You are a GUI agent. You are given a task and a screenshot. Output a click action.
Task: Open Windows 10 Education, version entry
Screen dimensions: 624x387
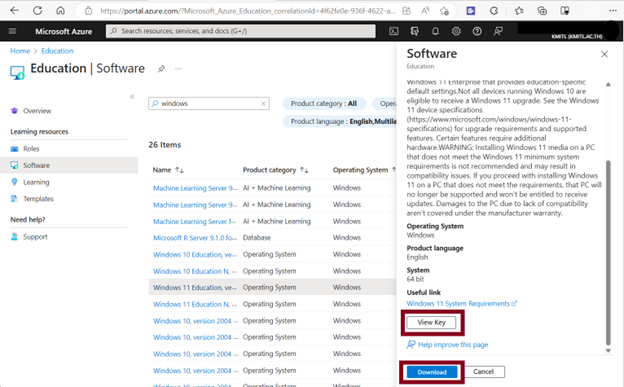[x=195, y=254]
